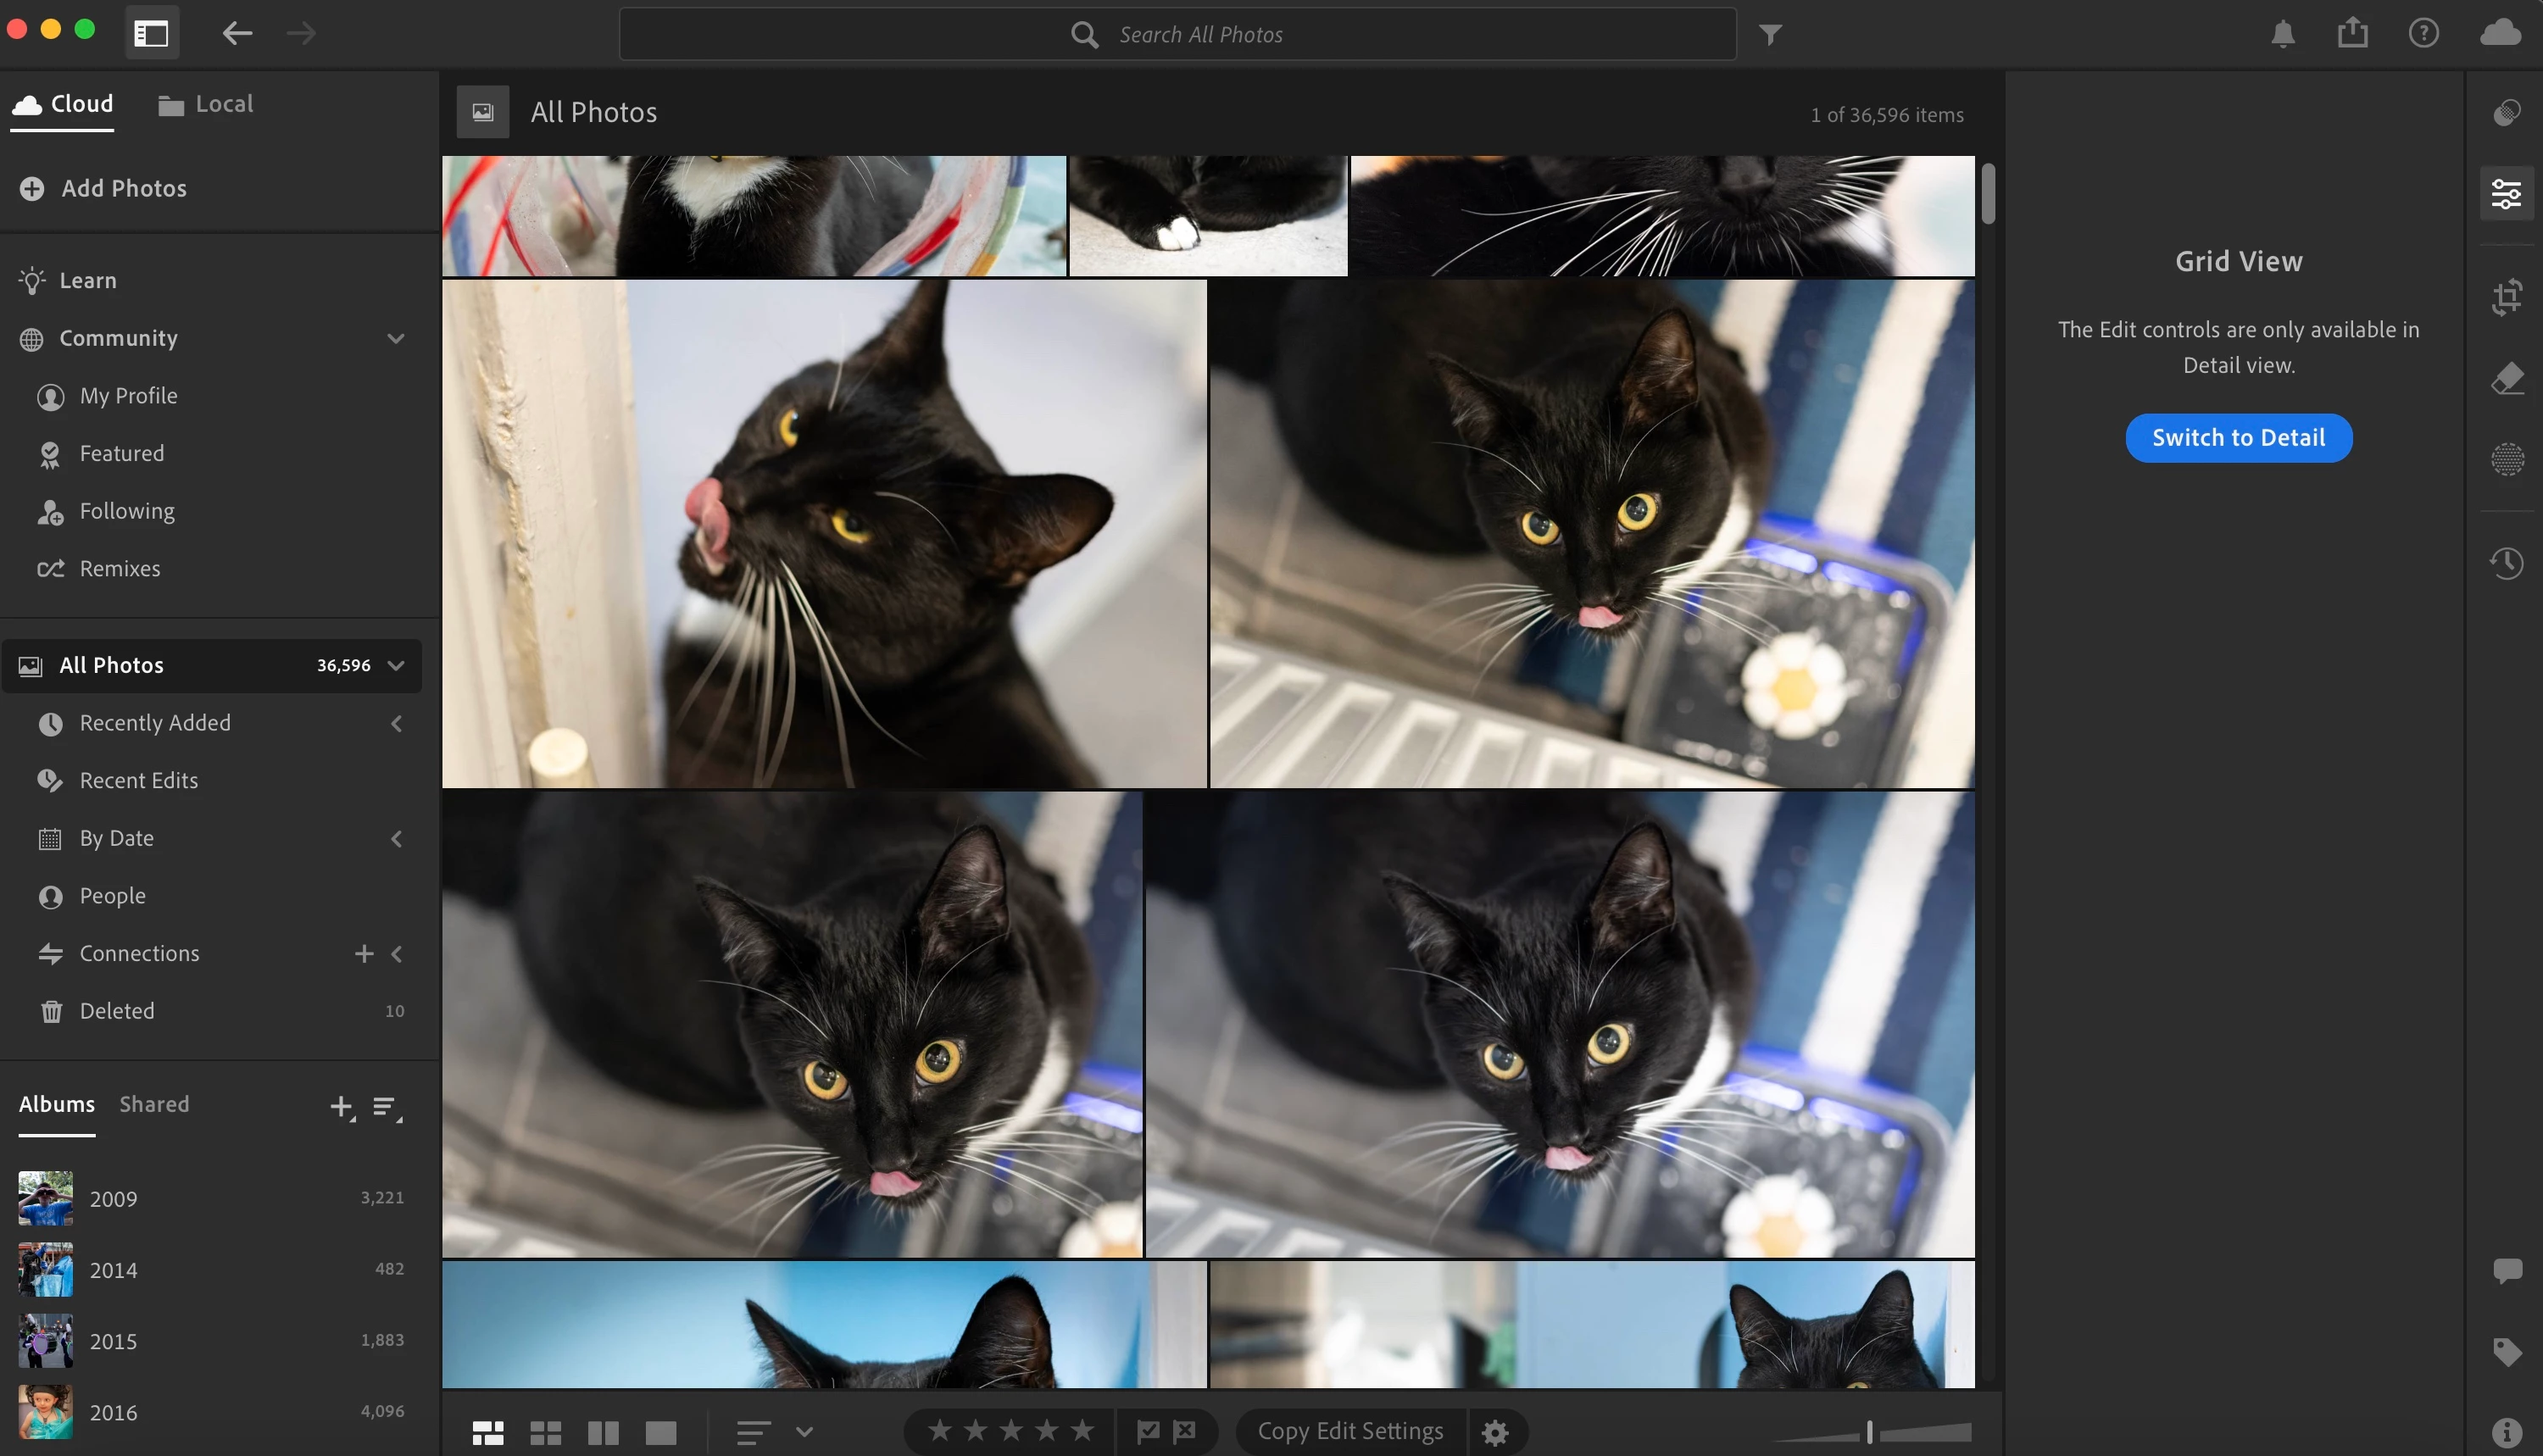Image resolution: width=2543 pixels, height=1456 pixels.
Task: Open the 2015 album
Action: pos(113,1341)
